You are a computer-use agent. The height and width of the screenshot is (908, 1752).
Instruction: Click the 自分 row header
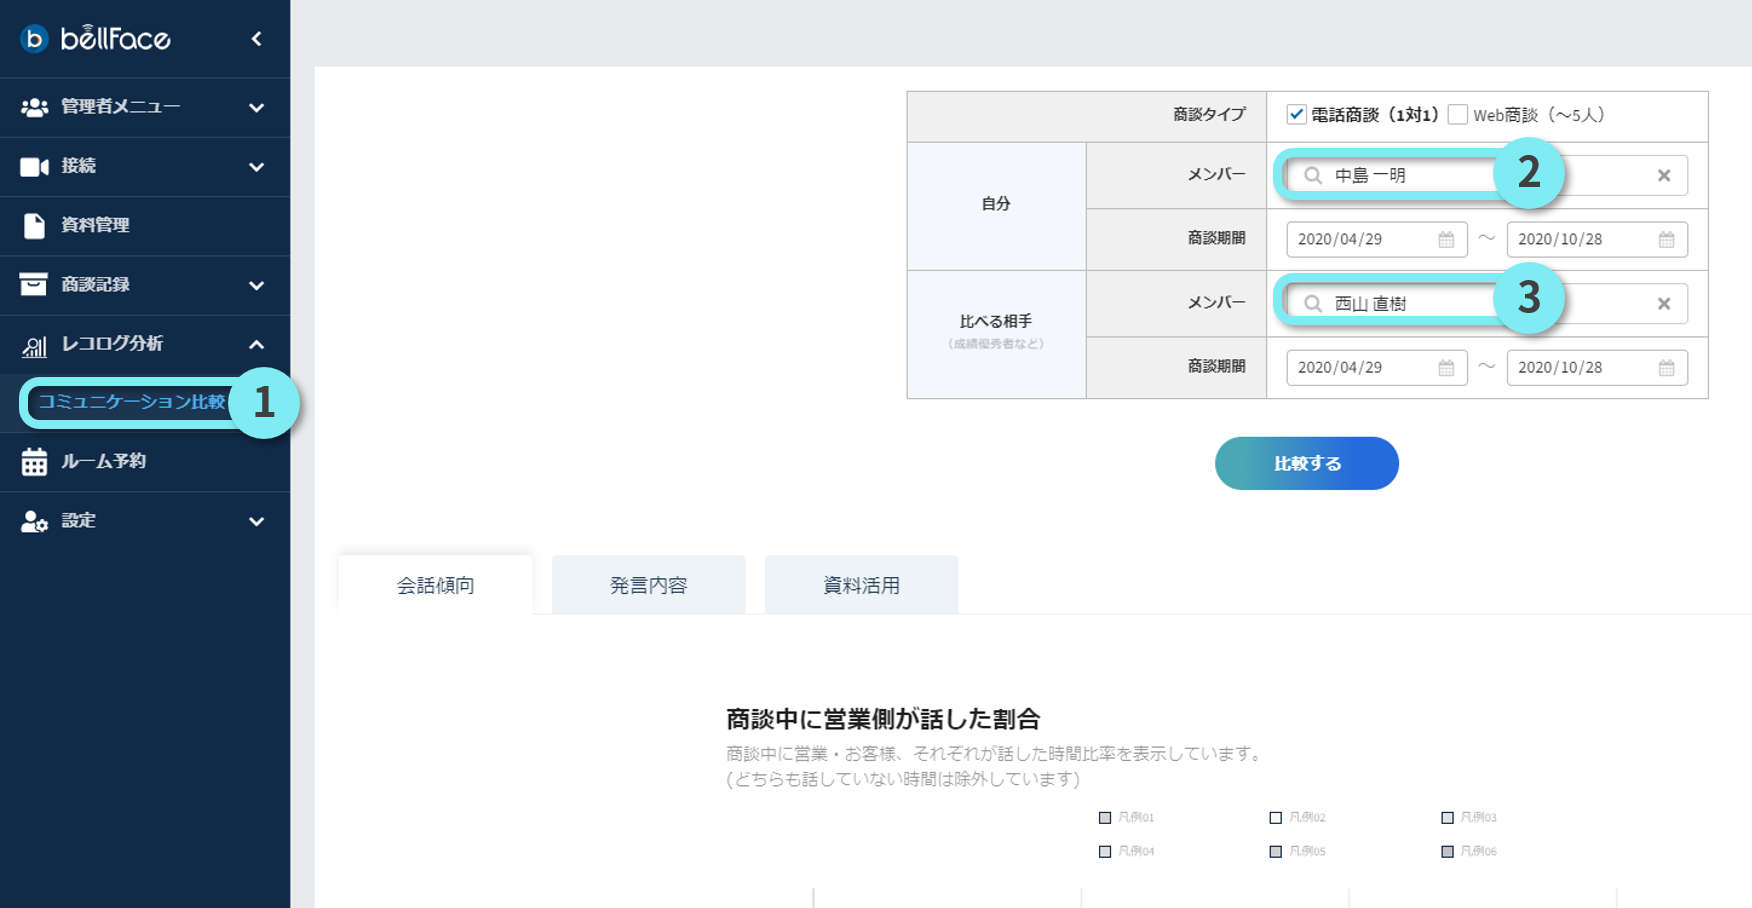click(996, 206)
